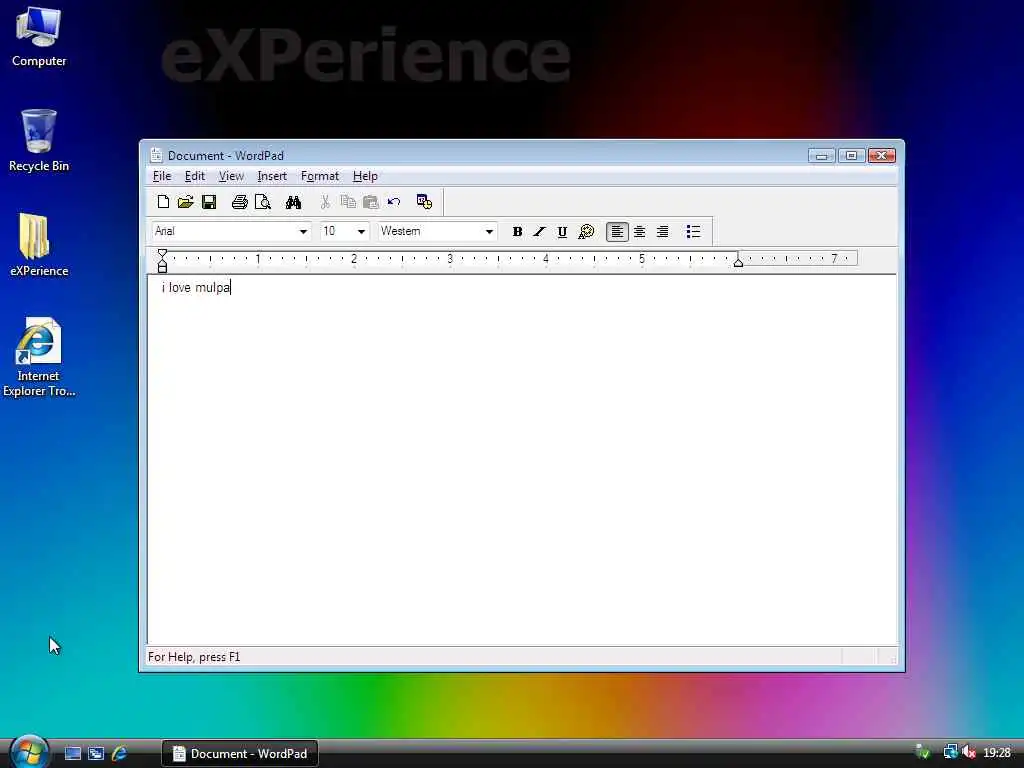Select the Internet Explorer Tro... shortcut
This screenshot has height=768, width=1024.
39,357
